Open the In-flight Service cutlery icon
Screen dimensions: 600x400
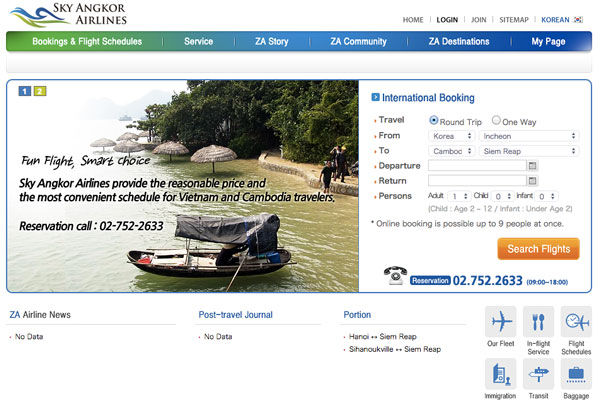click(538, 322)
